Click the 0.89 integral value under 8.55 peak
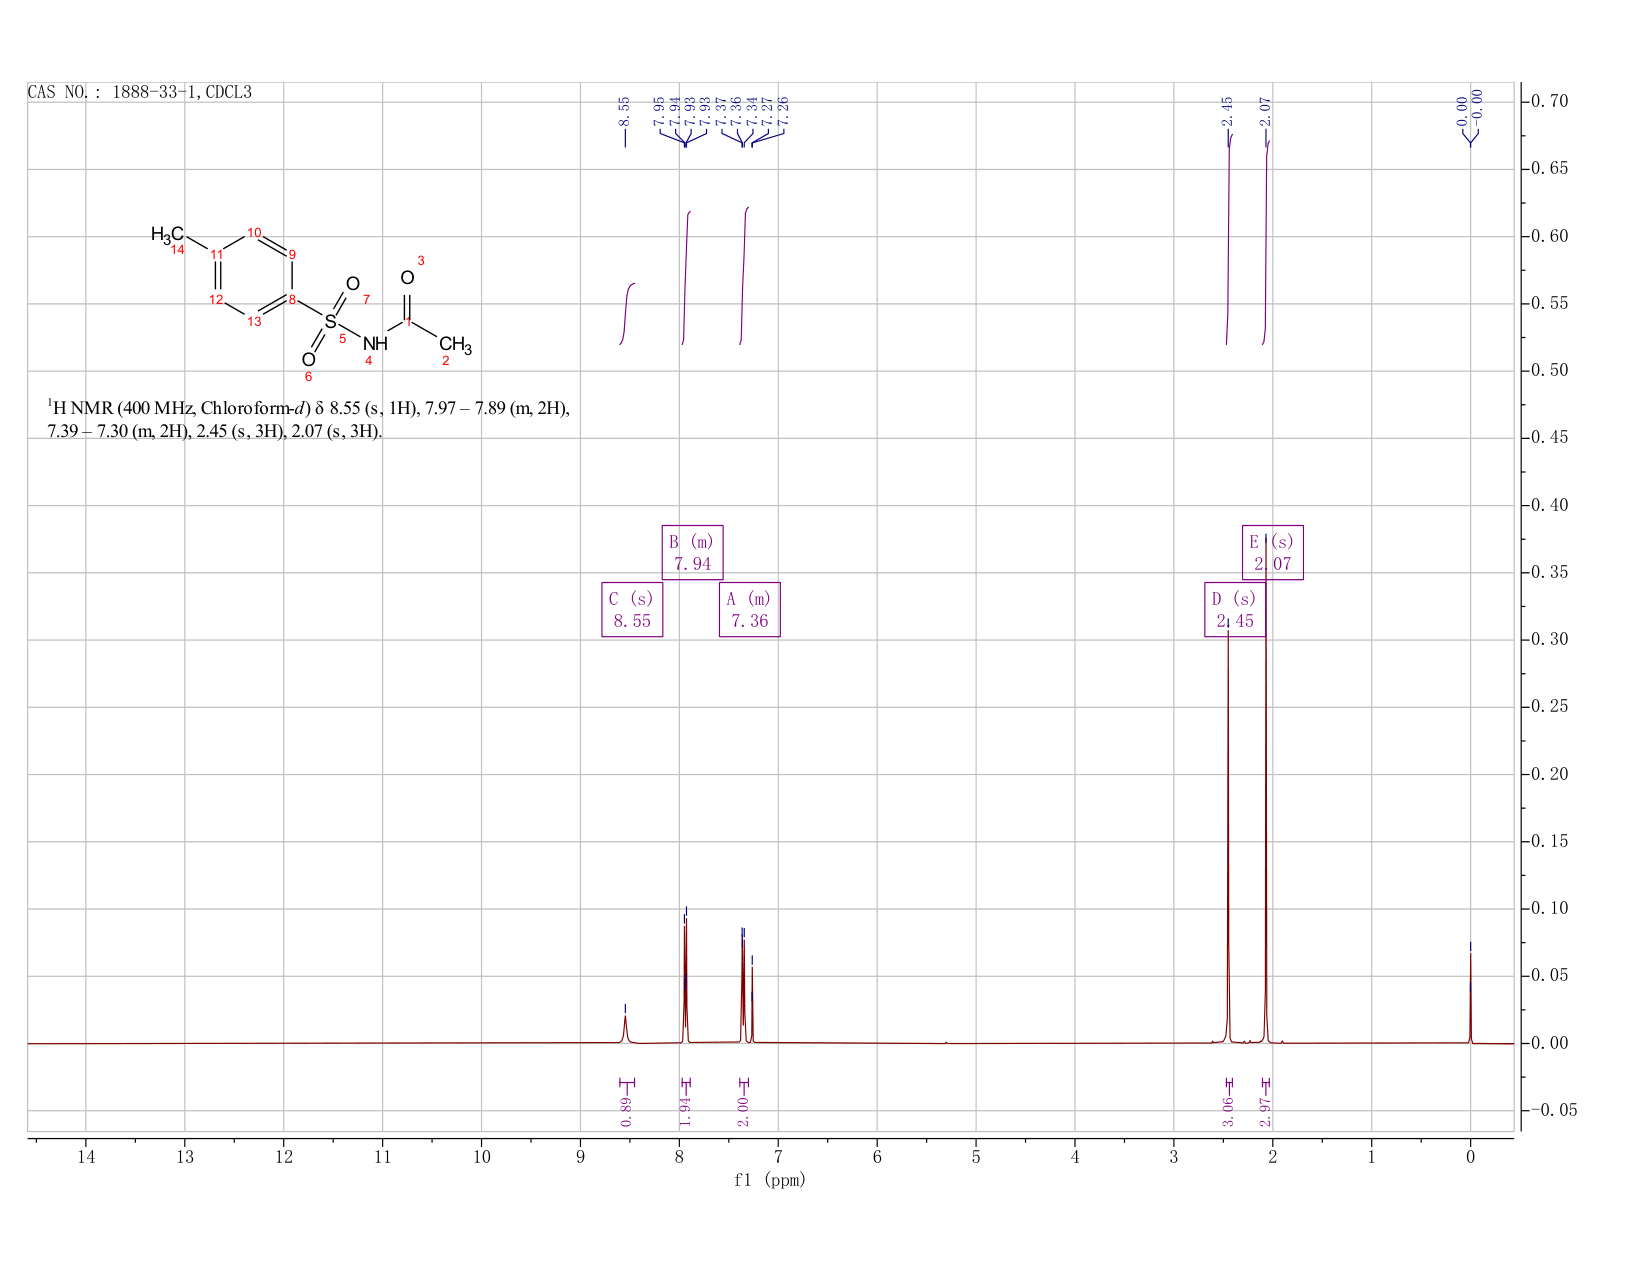 tap(626, 1111)
